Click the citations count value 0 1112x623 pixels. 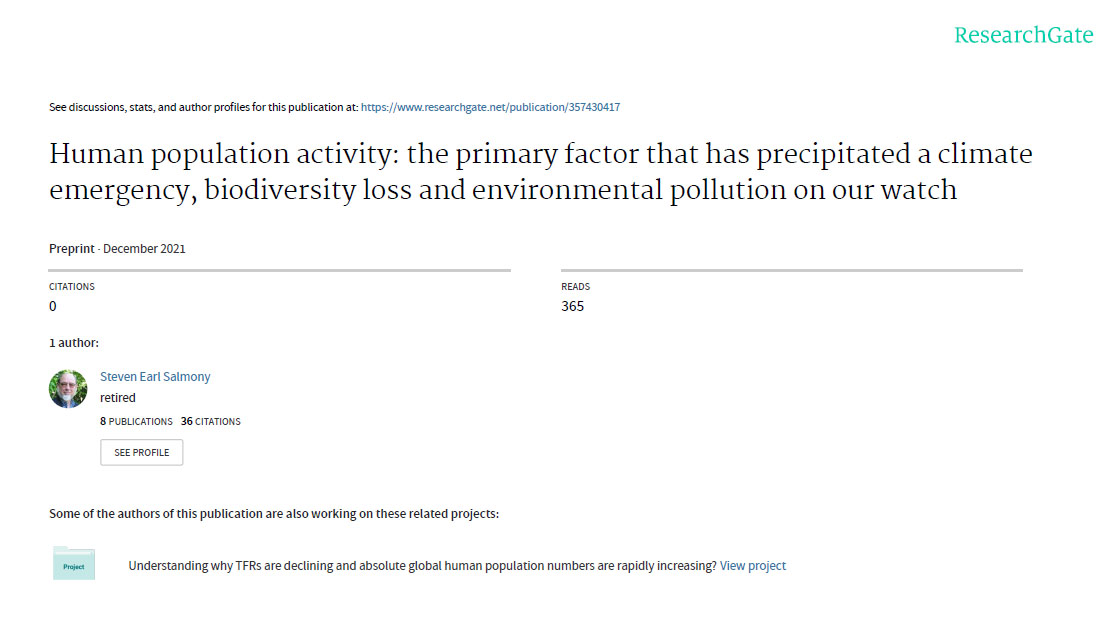point(52,307)
